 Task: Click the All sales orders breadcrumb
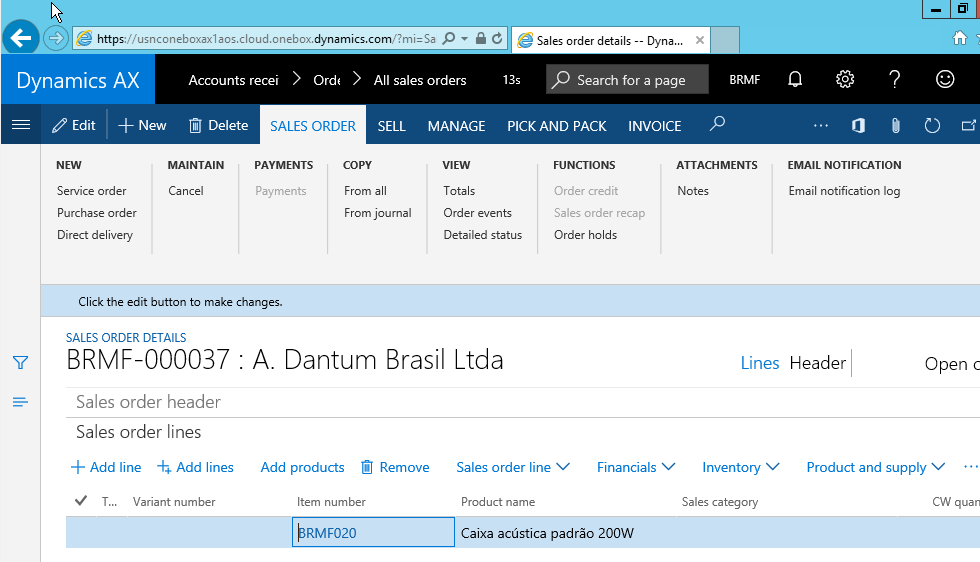click(x=420, y=80)
